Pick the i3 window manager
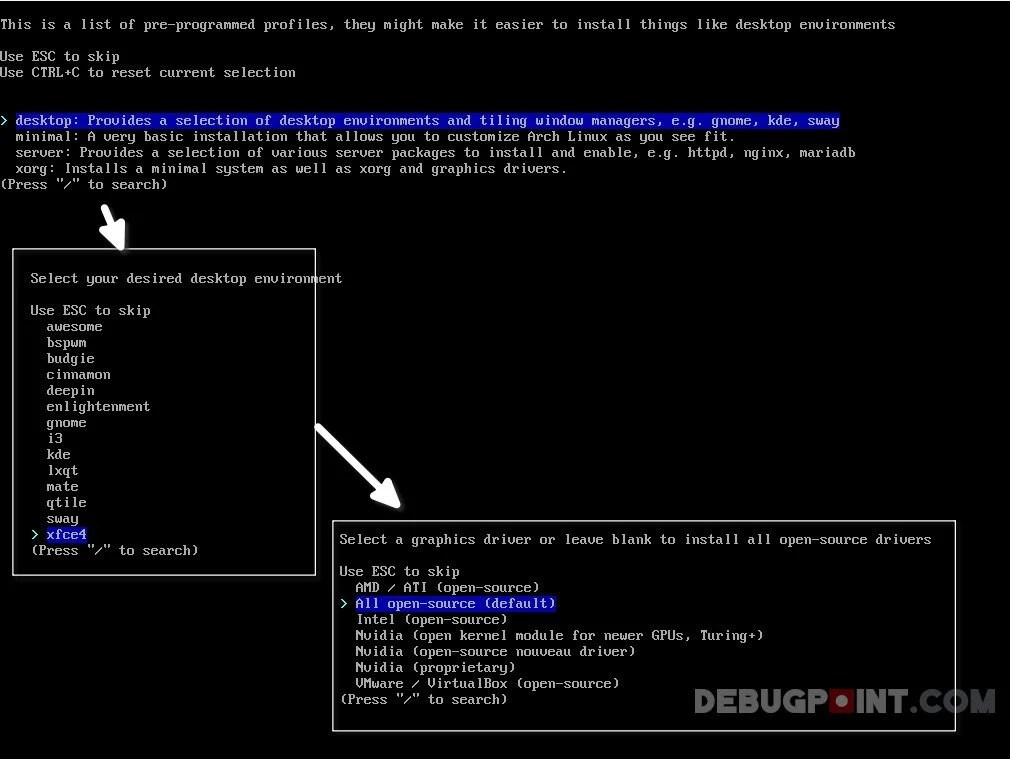Image resolution: width=1010 pixels, height=759 pixels. (x=55, y=438)
